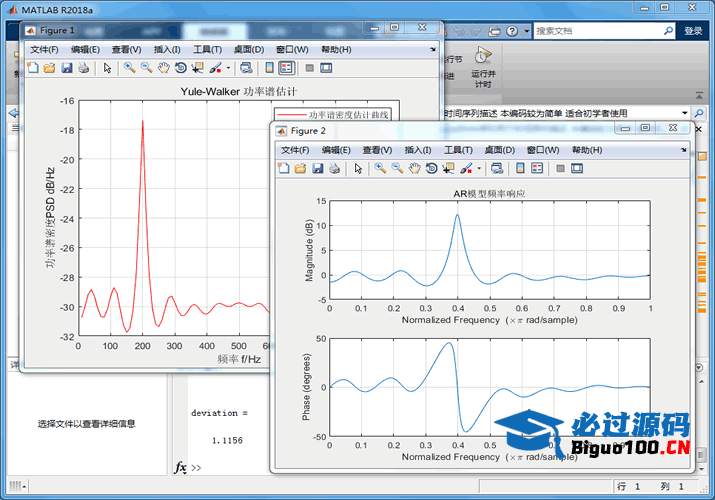Click magnifier icon in documentation search box
This screenshot has width=715, height=500.
(x=668, y=31)
